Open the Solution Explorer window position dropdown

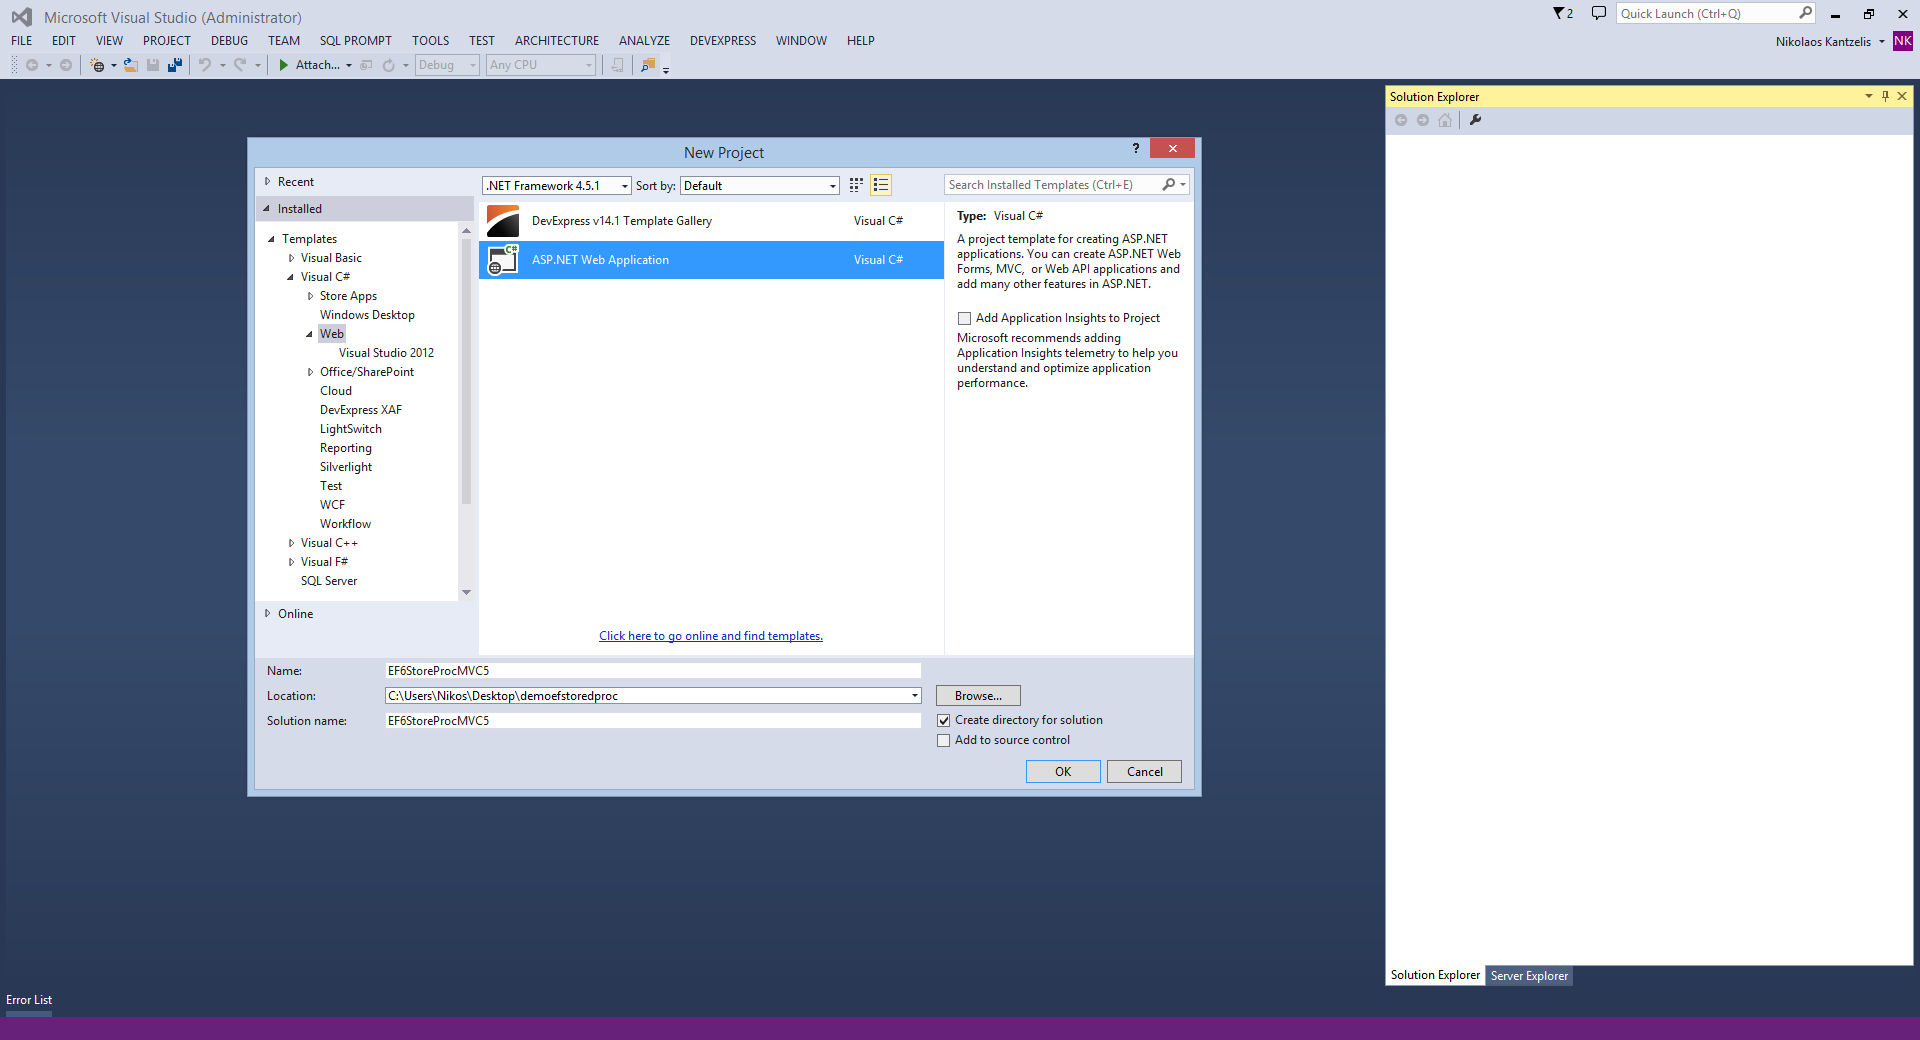click(x=1868, y=96)
